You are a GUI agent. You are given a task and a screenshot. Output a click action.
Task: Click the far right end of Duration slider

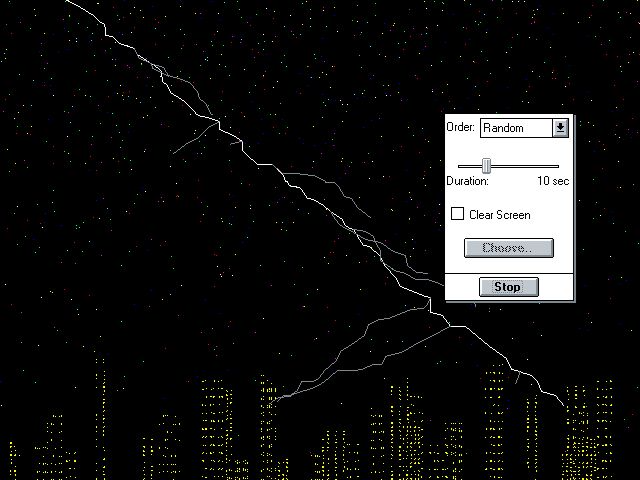[x=557, y=166]
